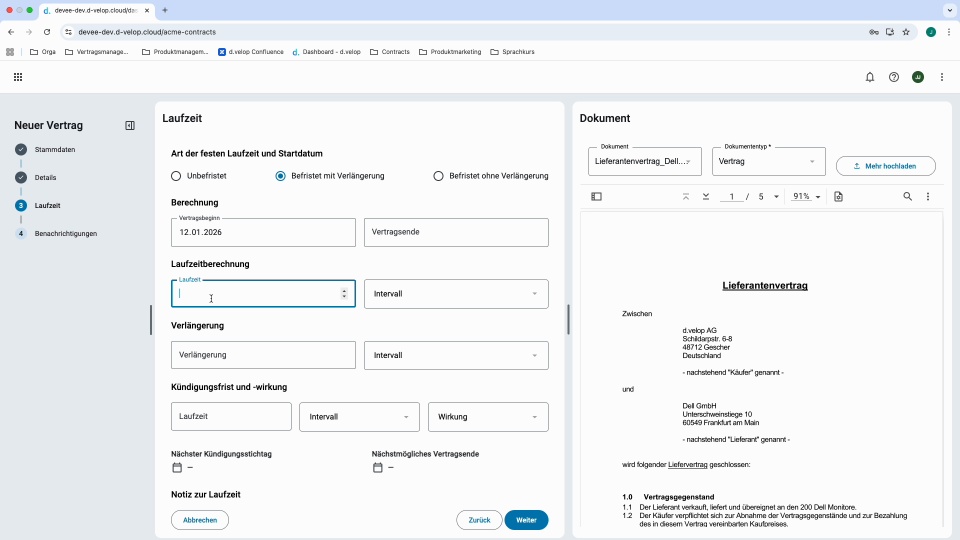960x540 pixels.
Task: Open tab search dropdown in Chrome
Action: point(950,10)
